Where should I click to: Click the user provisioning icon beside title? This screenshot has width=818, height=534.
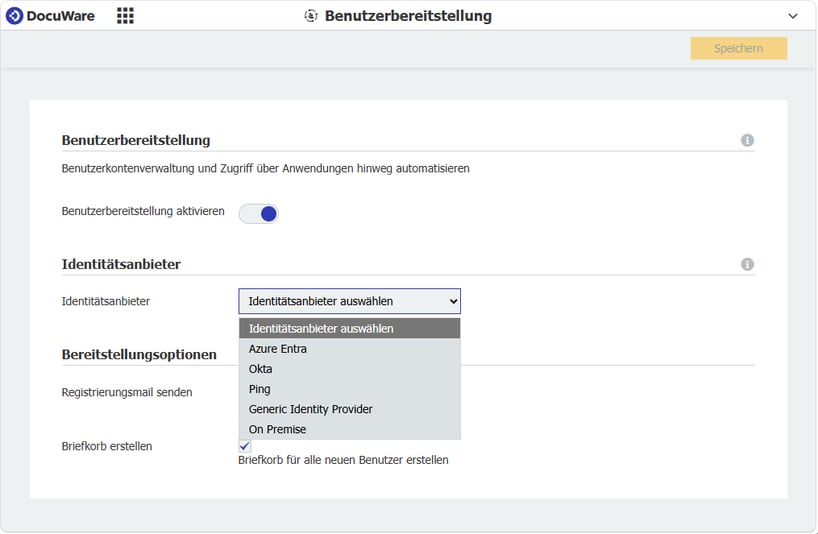[x=310, y=16]
